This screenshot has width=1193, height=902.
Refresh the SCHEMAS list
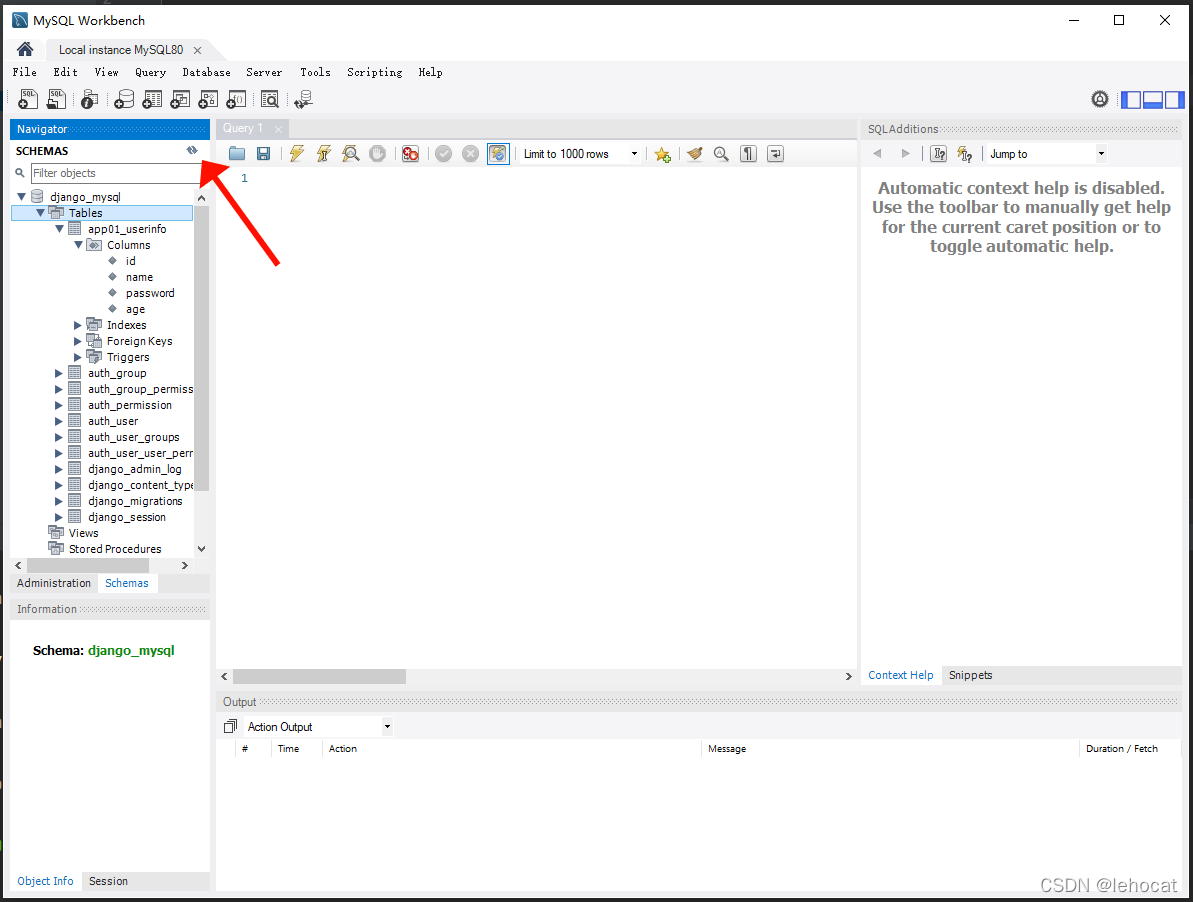point(192,151)
